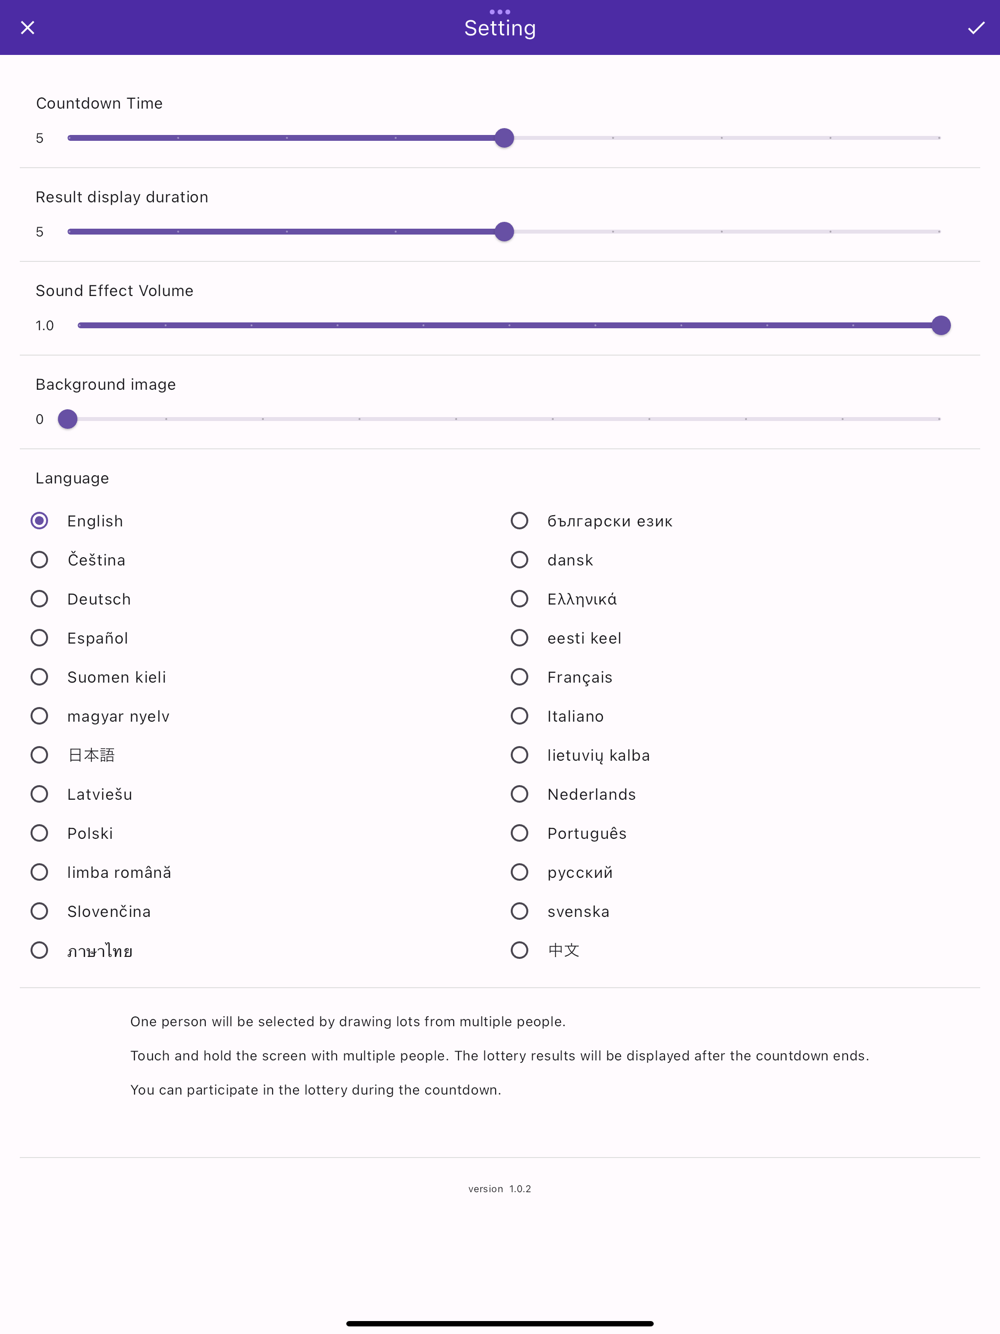
Task: Choose Nederlands as the language
Action: 520,794
